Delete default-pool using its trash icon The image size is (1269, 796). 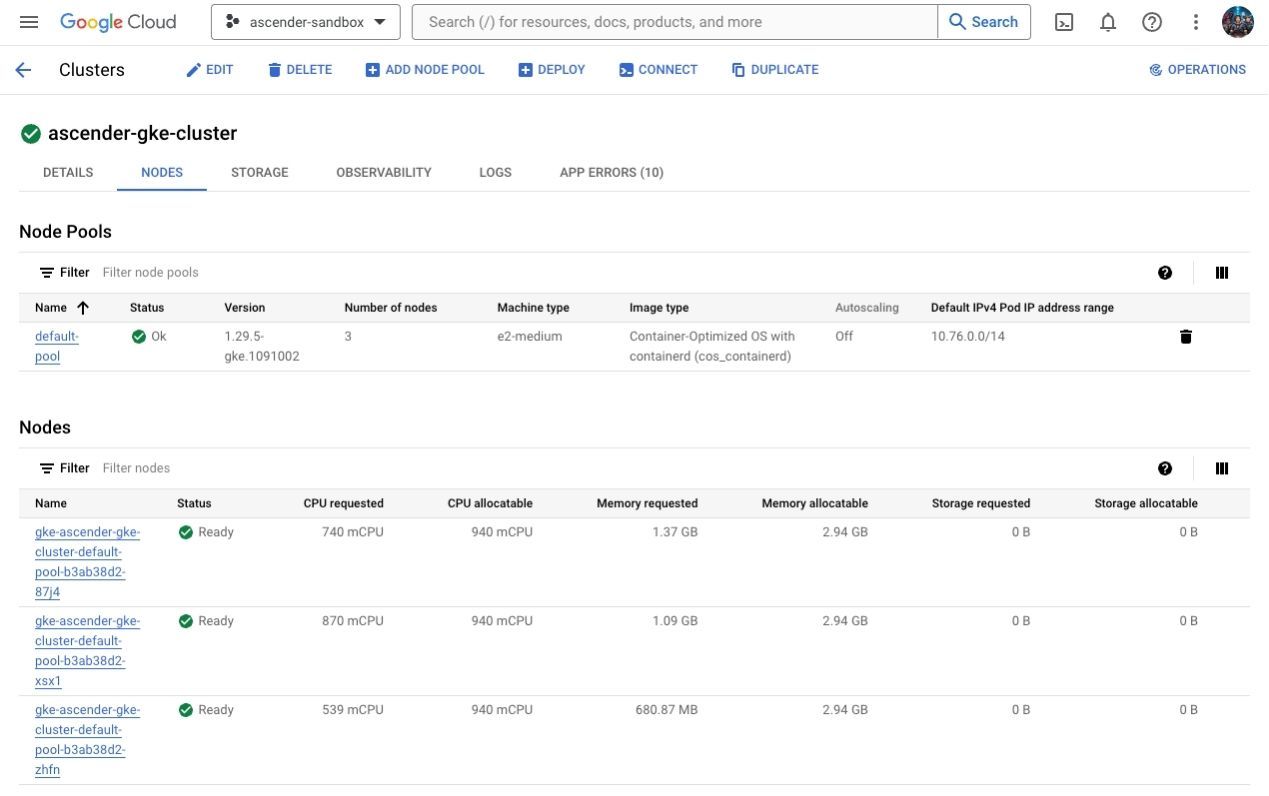(x=1186, y=337)
